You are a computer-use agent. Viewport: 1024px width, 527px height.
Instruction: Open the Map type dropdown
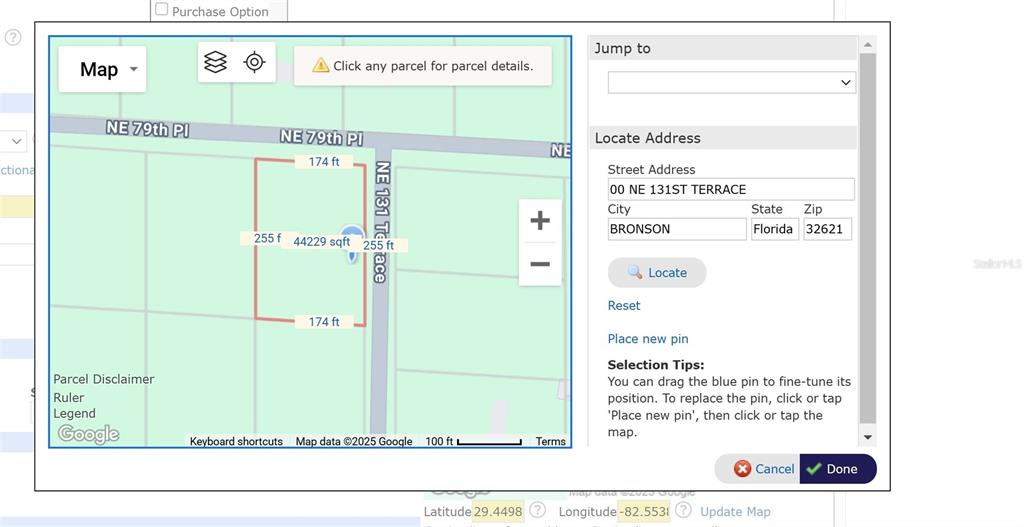pos(101,69)
